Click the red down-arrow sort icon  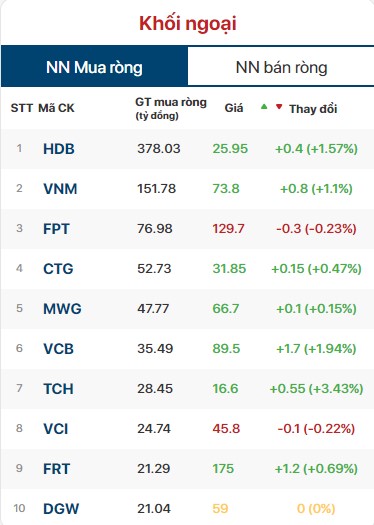pyautogui.click(x=279, y=107)
